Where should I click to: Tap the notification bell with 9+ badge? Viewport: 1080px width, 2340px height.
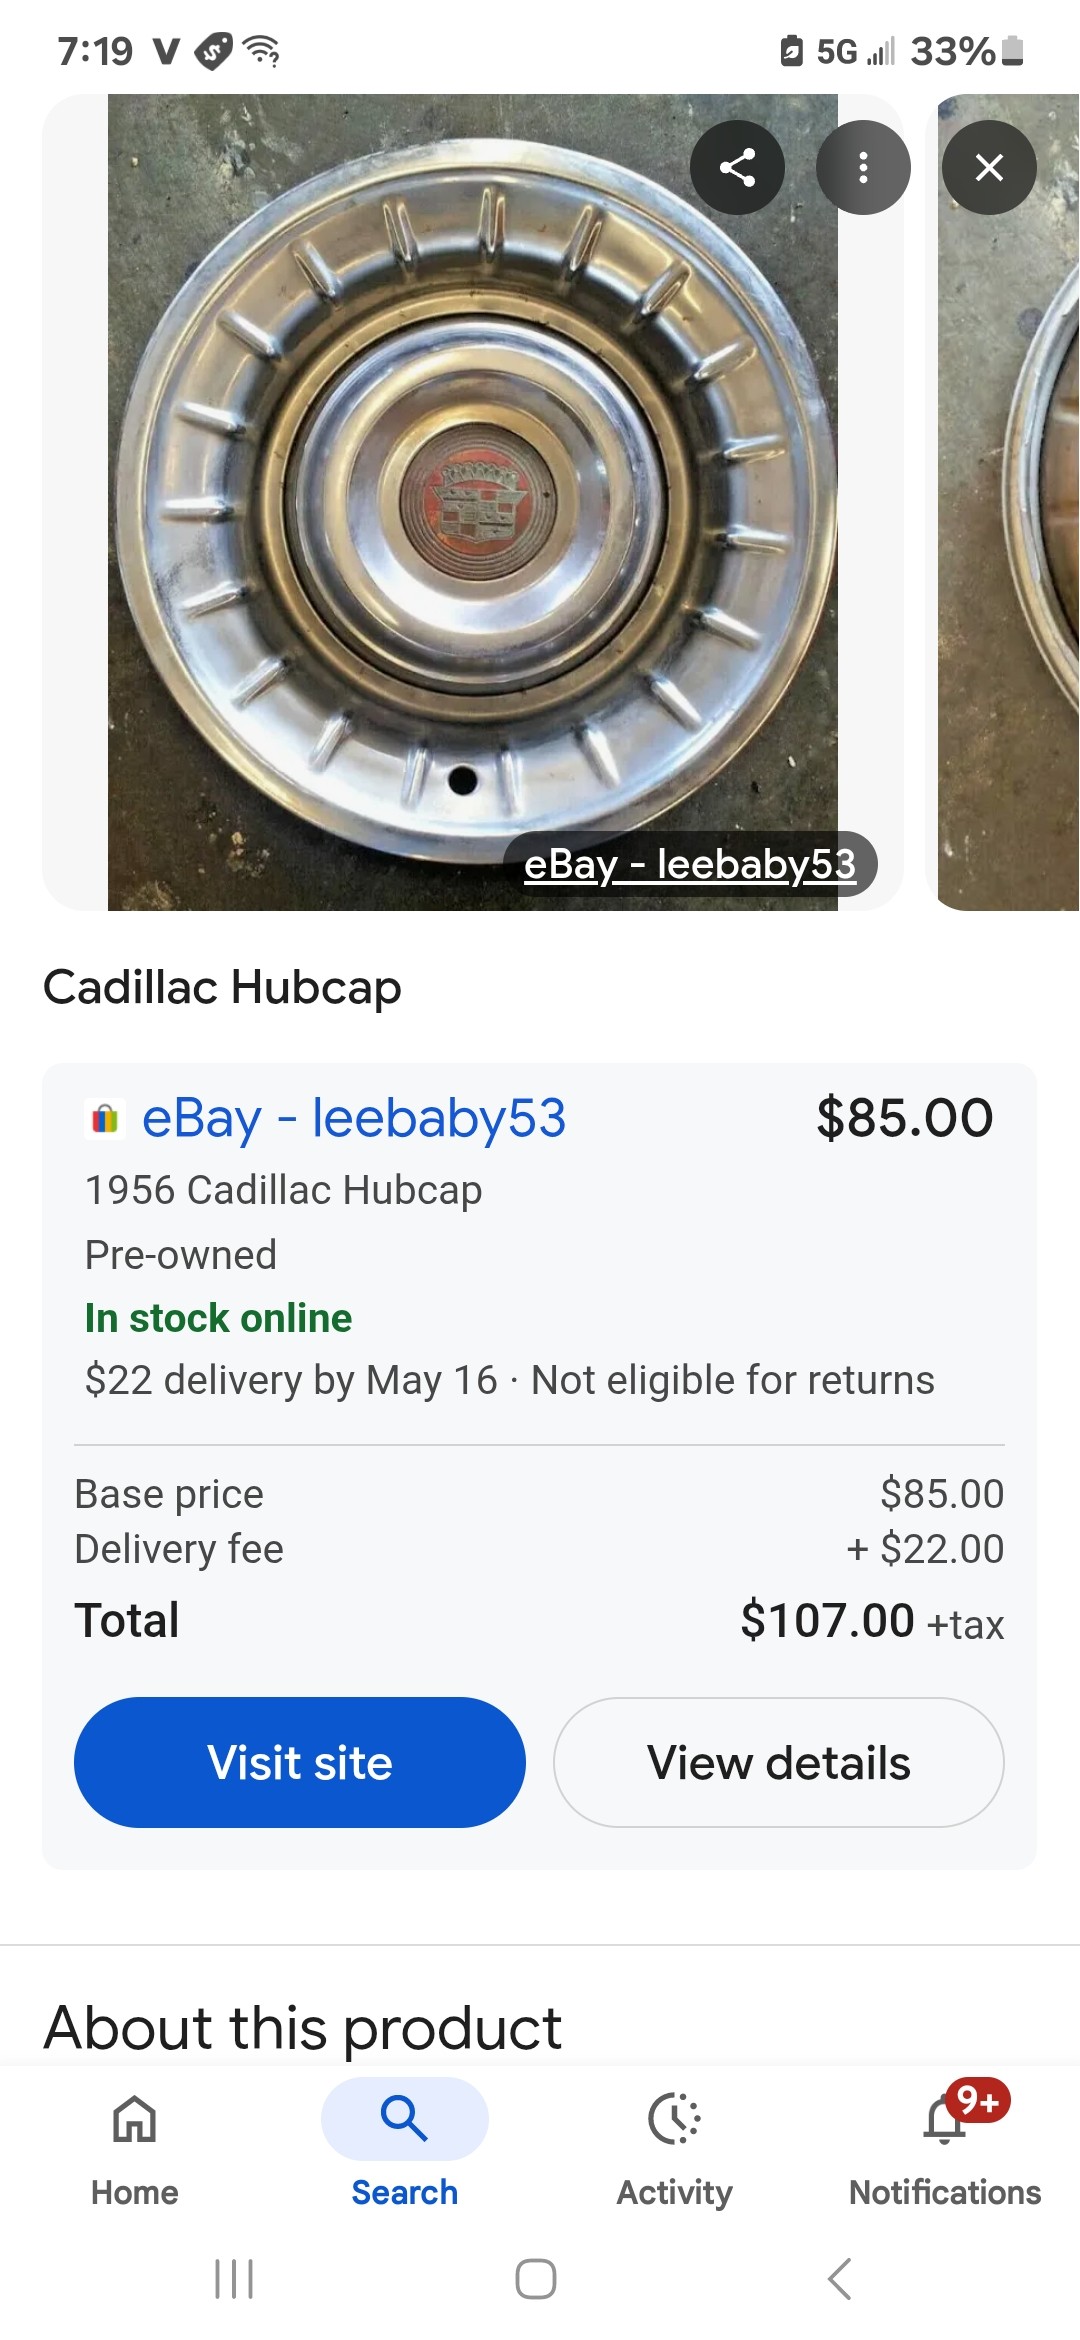(946, 2118)
